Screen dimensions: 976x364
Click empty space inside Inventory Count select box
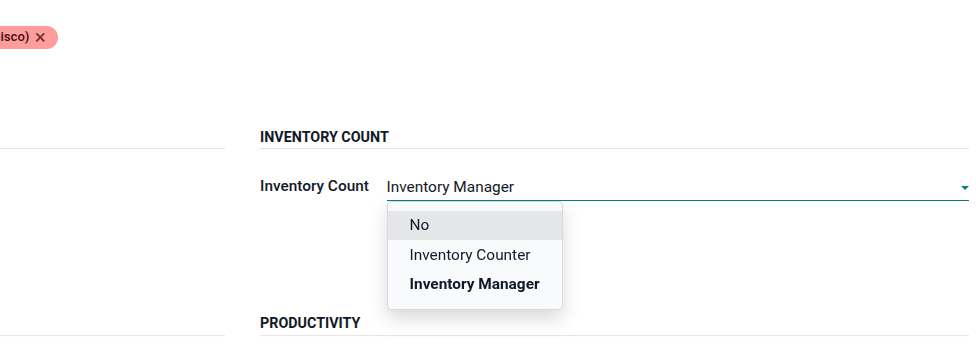[x=734, y=187]
